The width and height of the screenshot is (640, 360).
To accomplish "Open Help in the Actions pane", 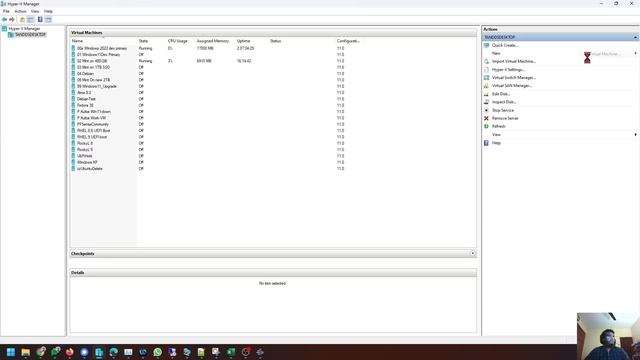I will pyautogui.click(x=496, y=143).
